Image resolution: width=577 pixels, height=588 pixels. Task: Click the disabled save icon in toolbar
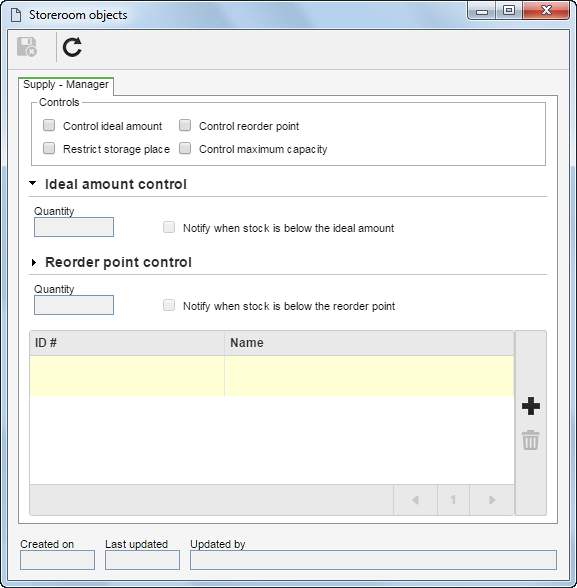(x=27, y=47)
